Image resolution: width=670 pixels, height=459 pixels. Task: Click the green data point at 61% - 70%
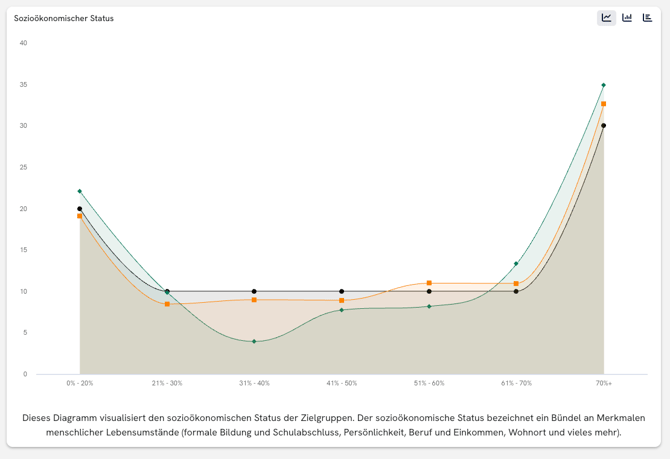[x=516, y=264]
